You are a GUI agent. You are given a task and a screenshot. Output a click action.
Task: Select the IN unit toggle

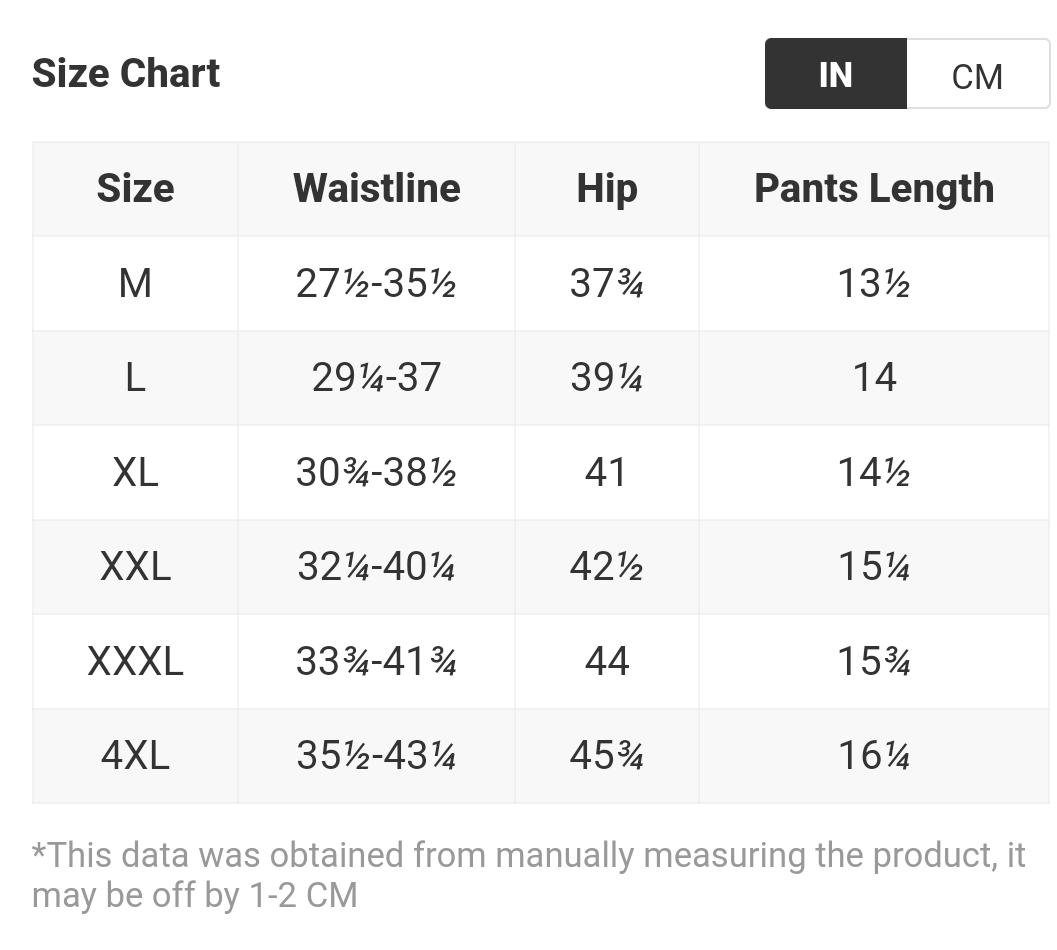[x=835, y=74]
